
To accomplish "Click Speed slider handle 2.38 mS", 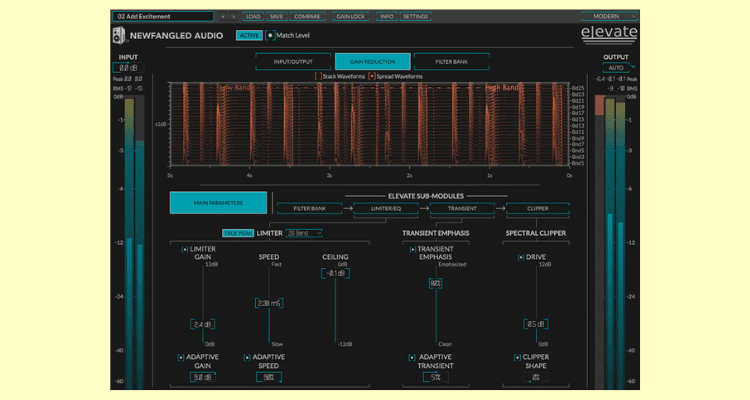I will click(x=269, y=303).
